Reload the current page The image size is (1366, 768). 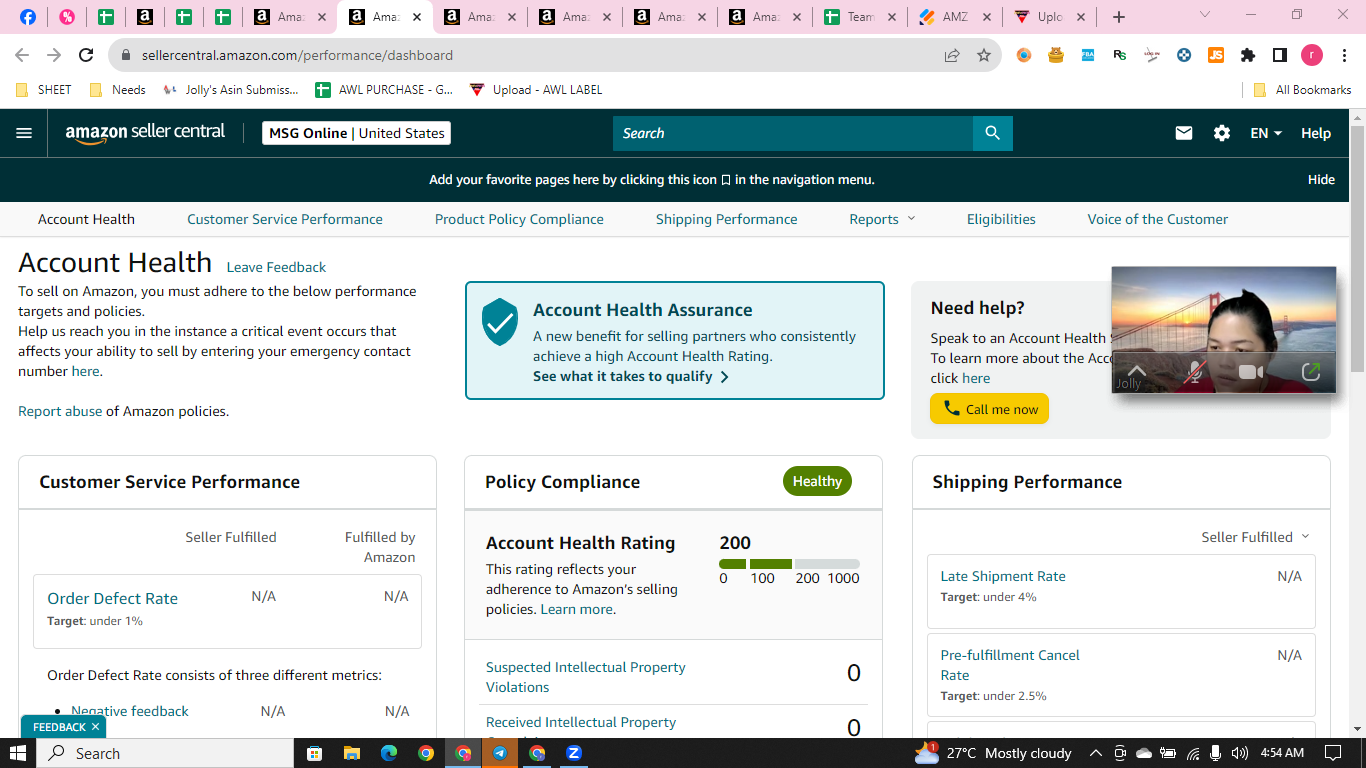[86, 55]
